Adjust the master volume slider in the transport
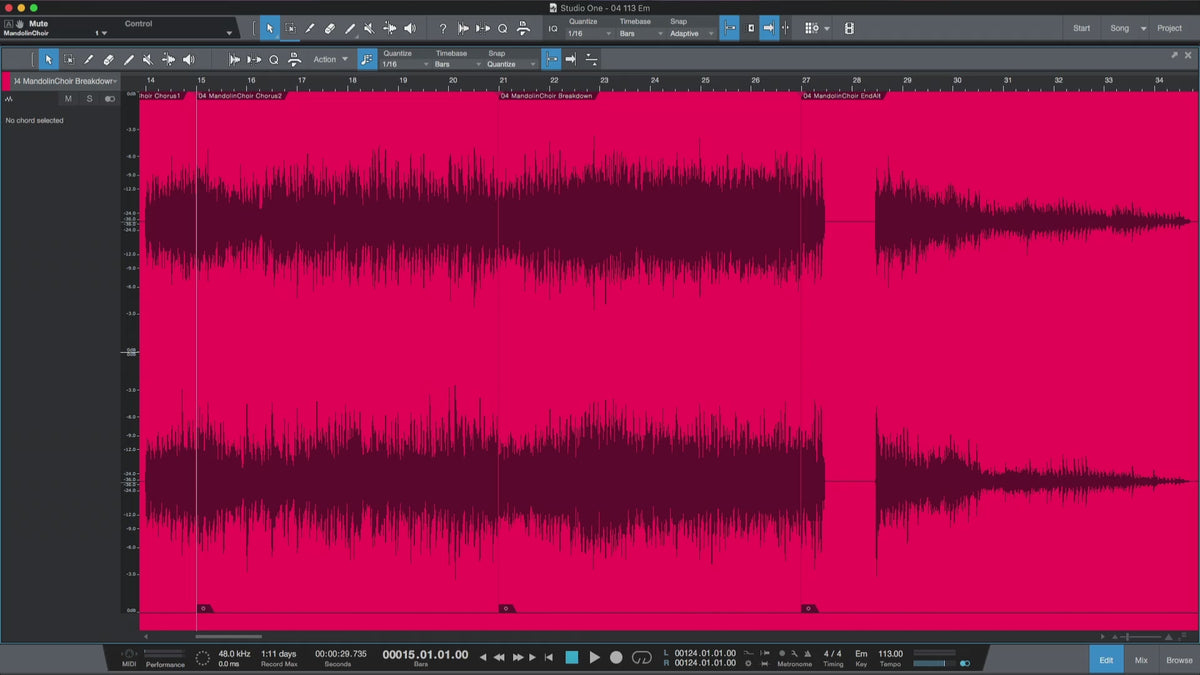The width and height of the screenshot is (1200, 675). coord(933,663)
